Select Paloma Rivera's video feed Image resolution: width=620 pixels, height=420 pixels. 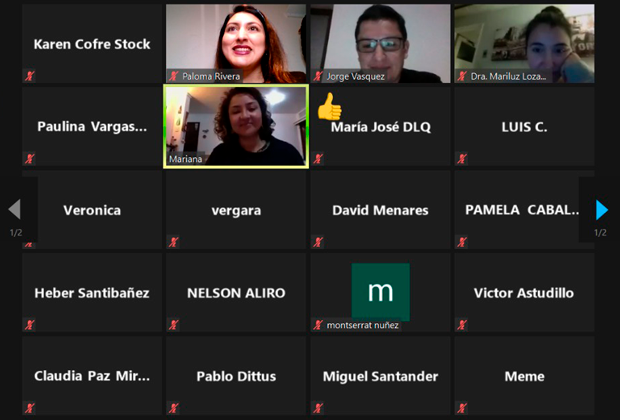coord(236,44)
